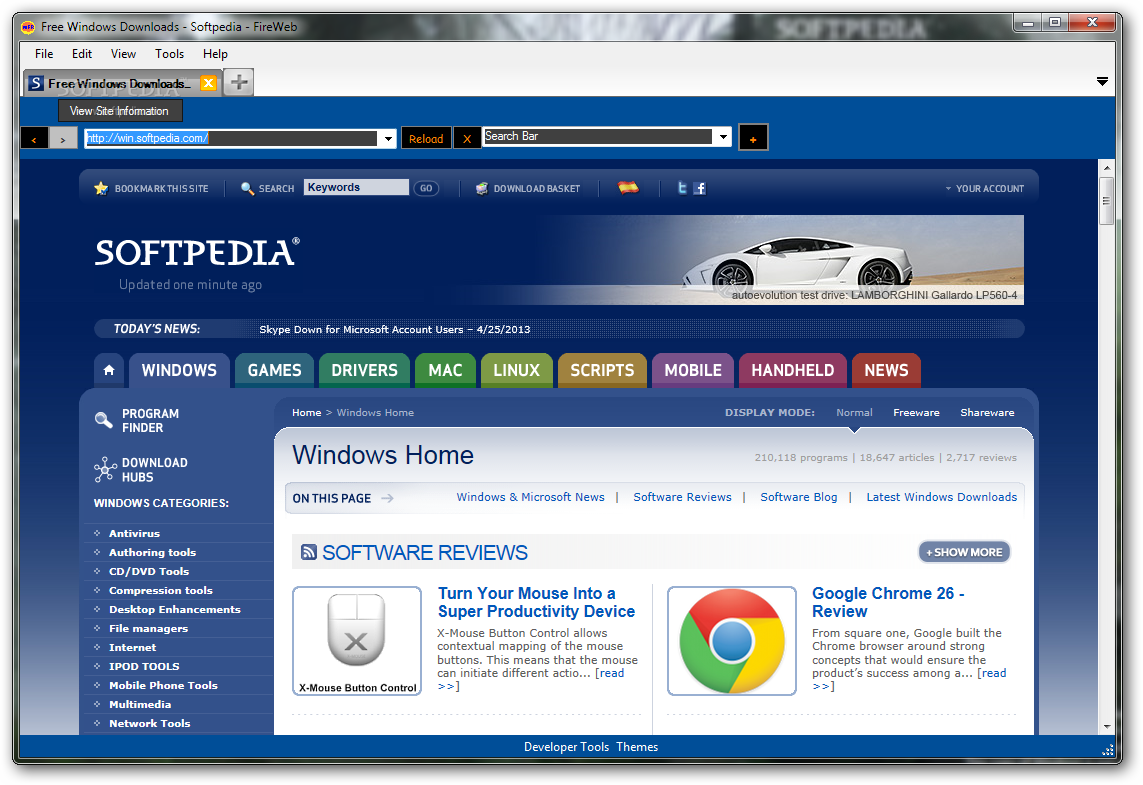Select the WINDOWS navigation tab

pos(179,370)
